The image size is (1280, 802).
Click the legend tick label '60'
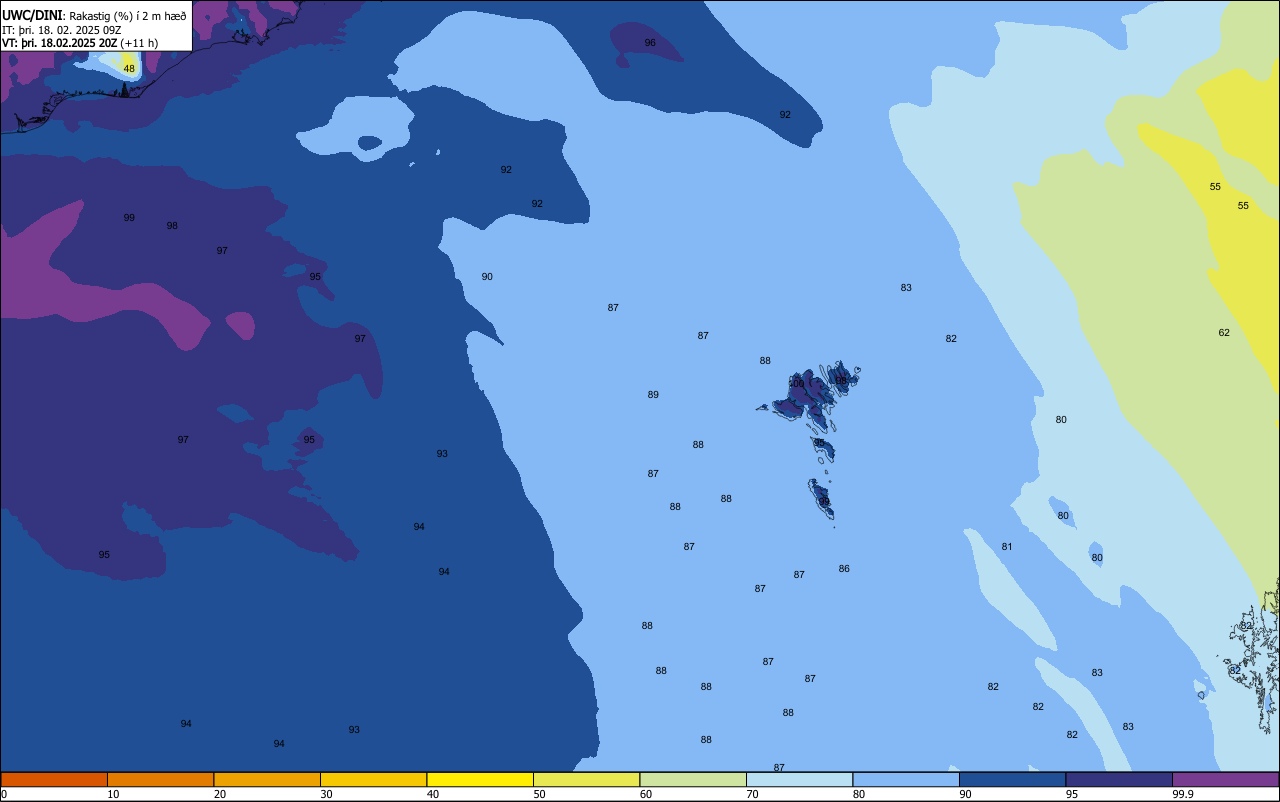pyautogui.click(x=646, y=794)
